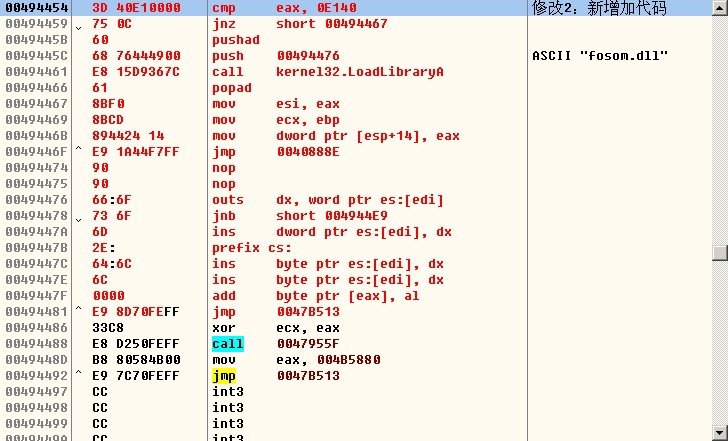The image size is (728, 441).
Task: Click the jump-down marker at 00494459
Action: 78,28
